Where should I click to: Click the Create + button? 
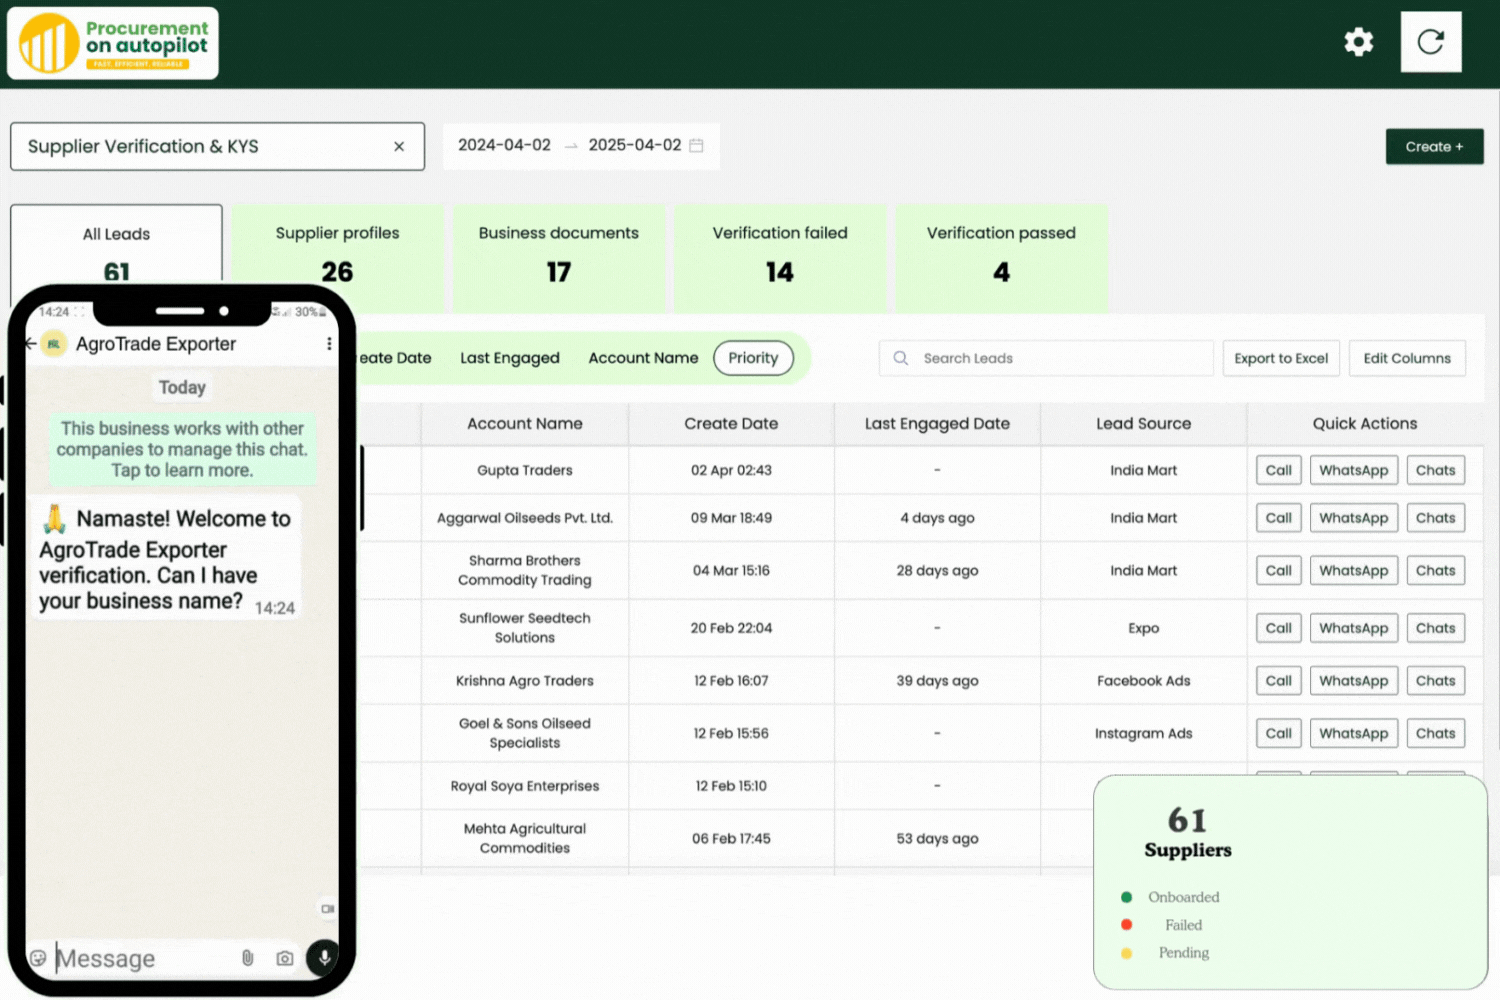pyautogui.click(x=1434, y=147)
